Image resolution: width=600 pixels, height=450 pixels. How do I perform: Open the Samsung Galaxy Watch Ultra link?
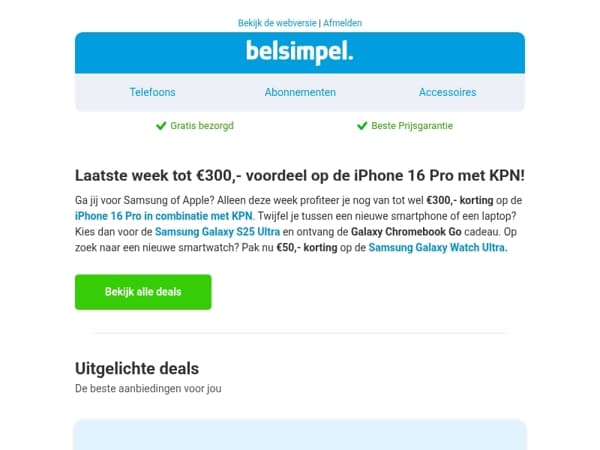point(438,248)
